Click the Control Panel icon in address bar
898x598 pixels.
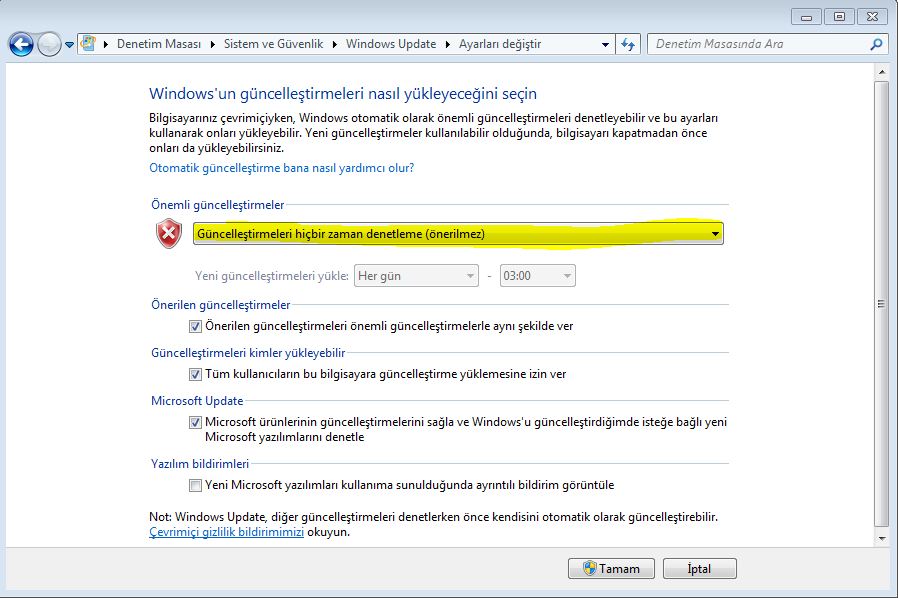90,44
